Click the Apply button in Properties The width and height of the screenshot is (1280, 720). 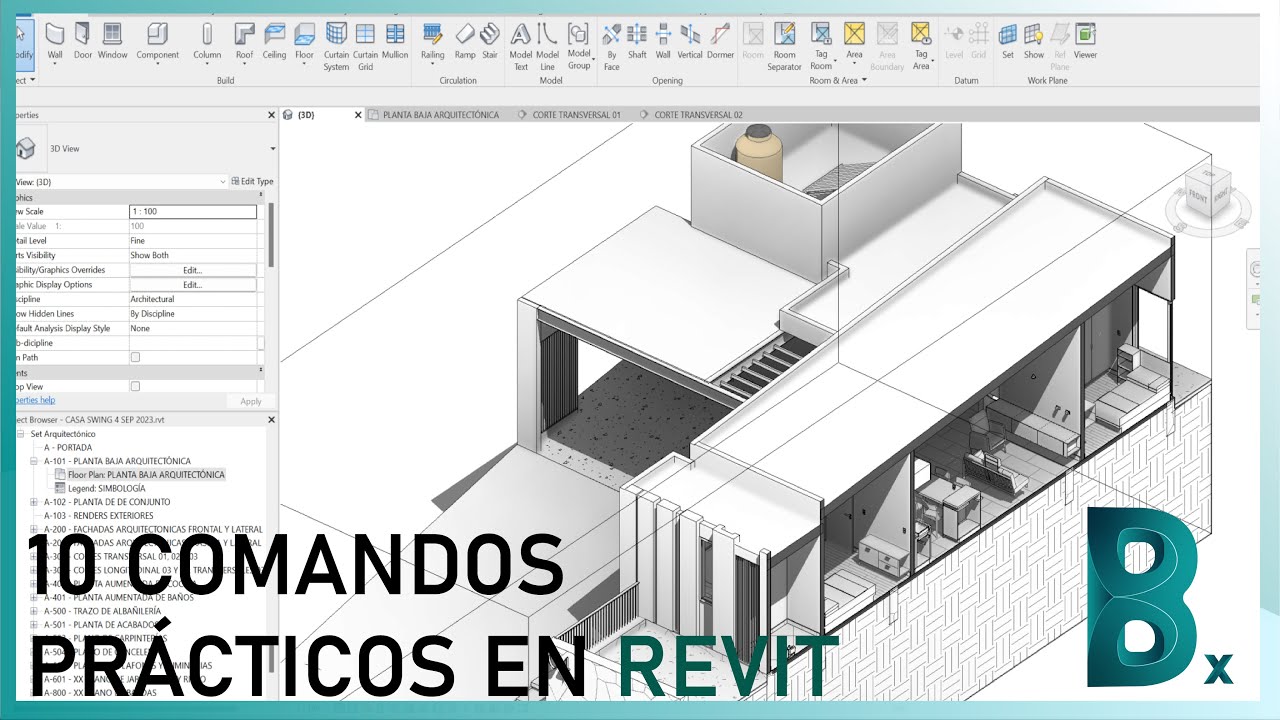251,401
